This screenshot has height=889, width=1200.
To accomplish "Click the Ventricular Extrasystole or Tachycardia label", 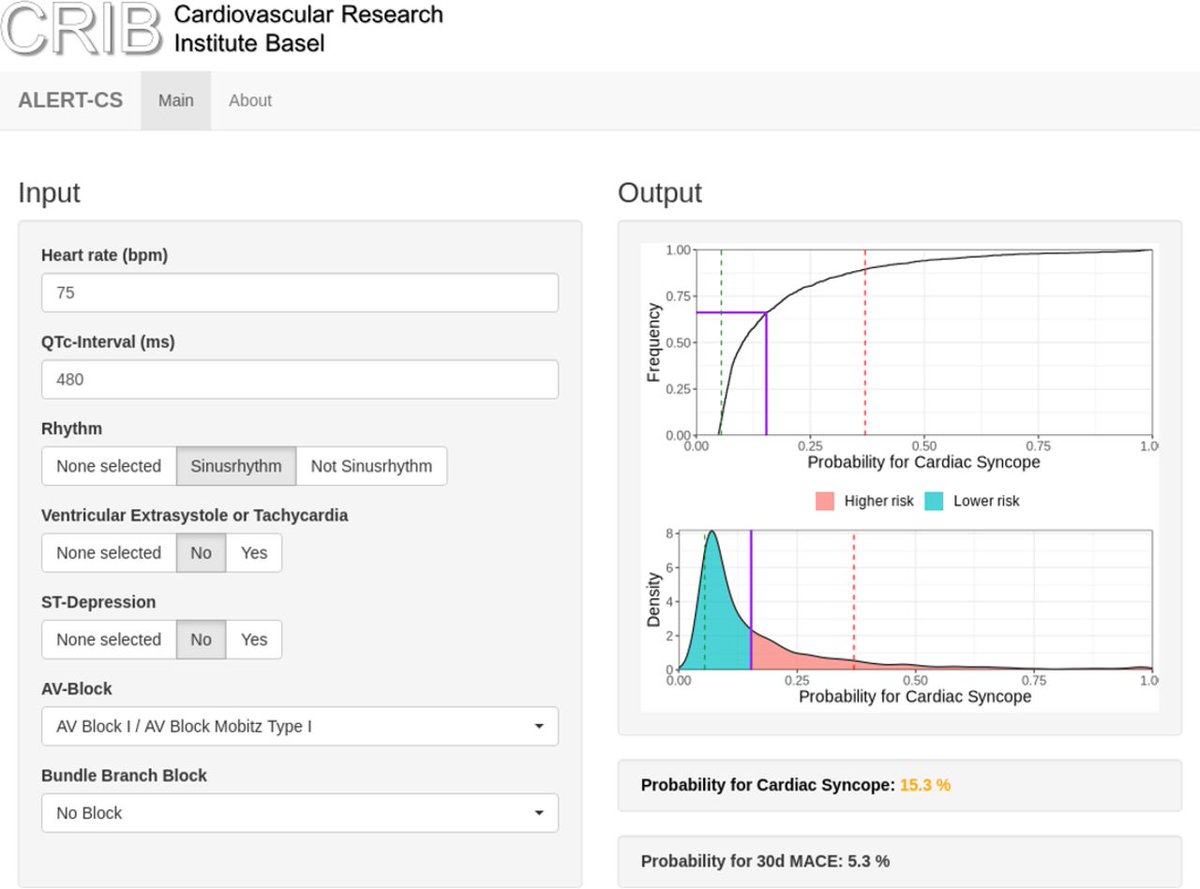I will (195, 516).
